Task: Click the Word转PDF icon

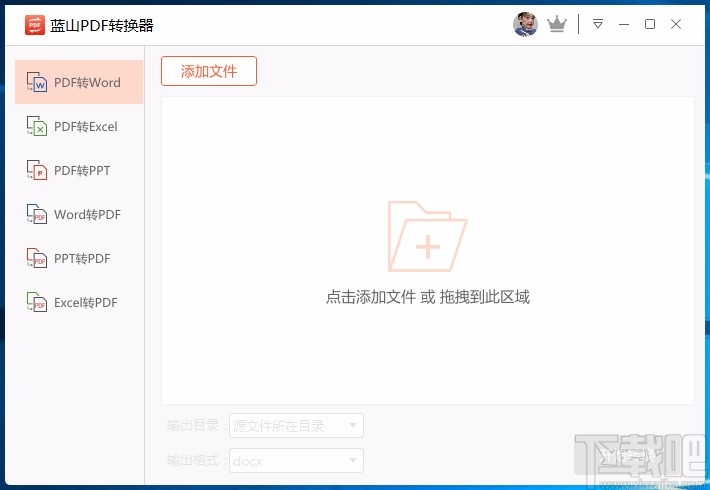Action: coord(37,214)
